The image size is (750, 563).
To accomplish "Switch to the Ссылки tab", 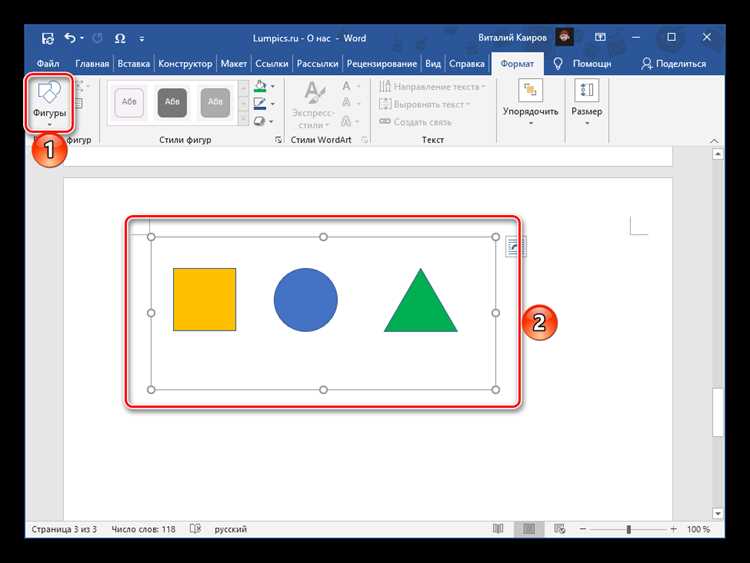I will coord(272,63).
